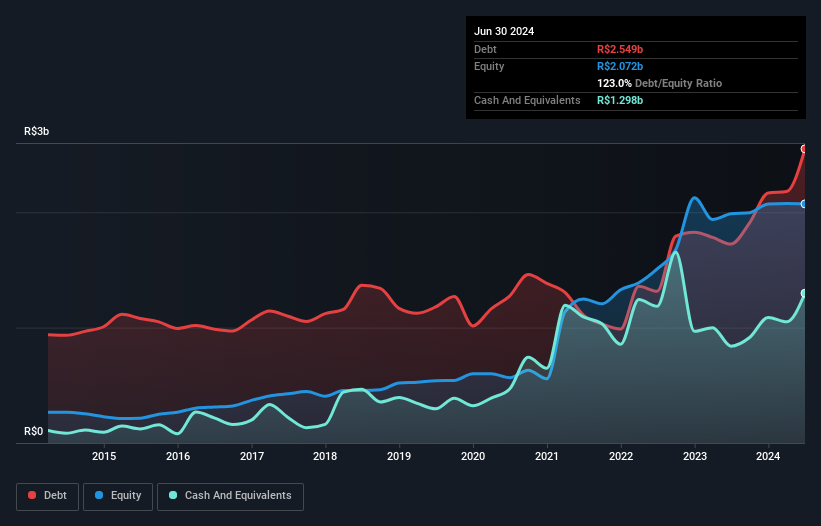This screenshot has height=526, width=821.
Task: Click the 2024 x-axis label
Action: pos(768,456)
